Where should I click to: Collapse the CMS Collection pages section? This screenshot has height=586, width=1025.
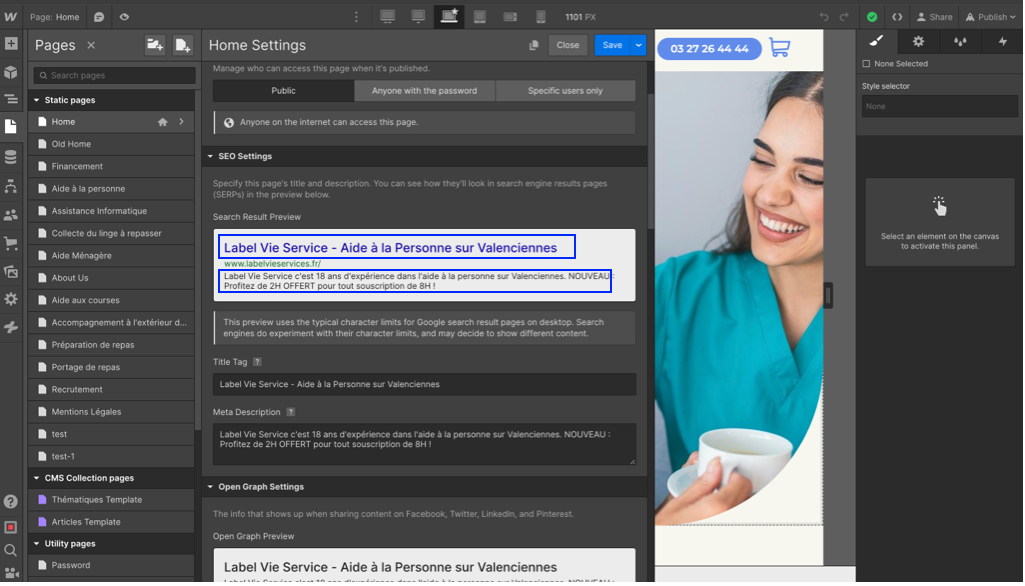(x=37, y=478)
